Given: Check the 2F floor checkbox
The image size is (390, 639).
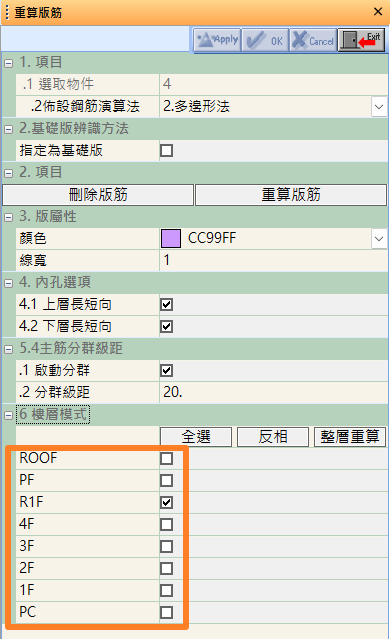Looking at the screenshot, I should pyautogui.click(x=166, y=568).
